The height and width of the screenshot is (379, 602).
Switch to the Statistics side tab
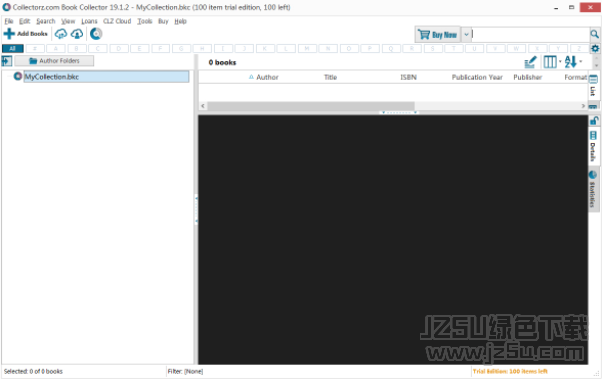pyautogui.click(x=593, y=190)
